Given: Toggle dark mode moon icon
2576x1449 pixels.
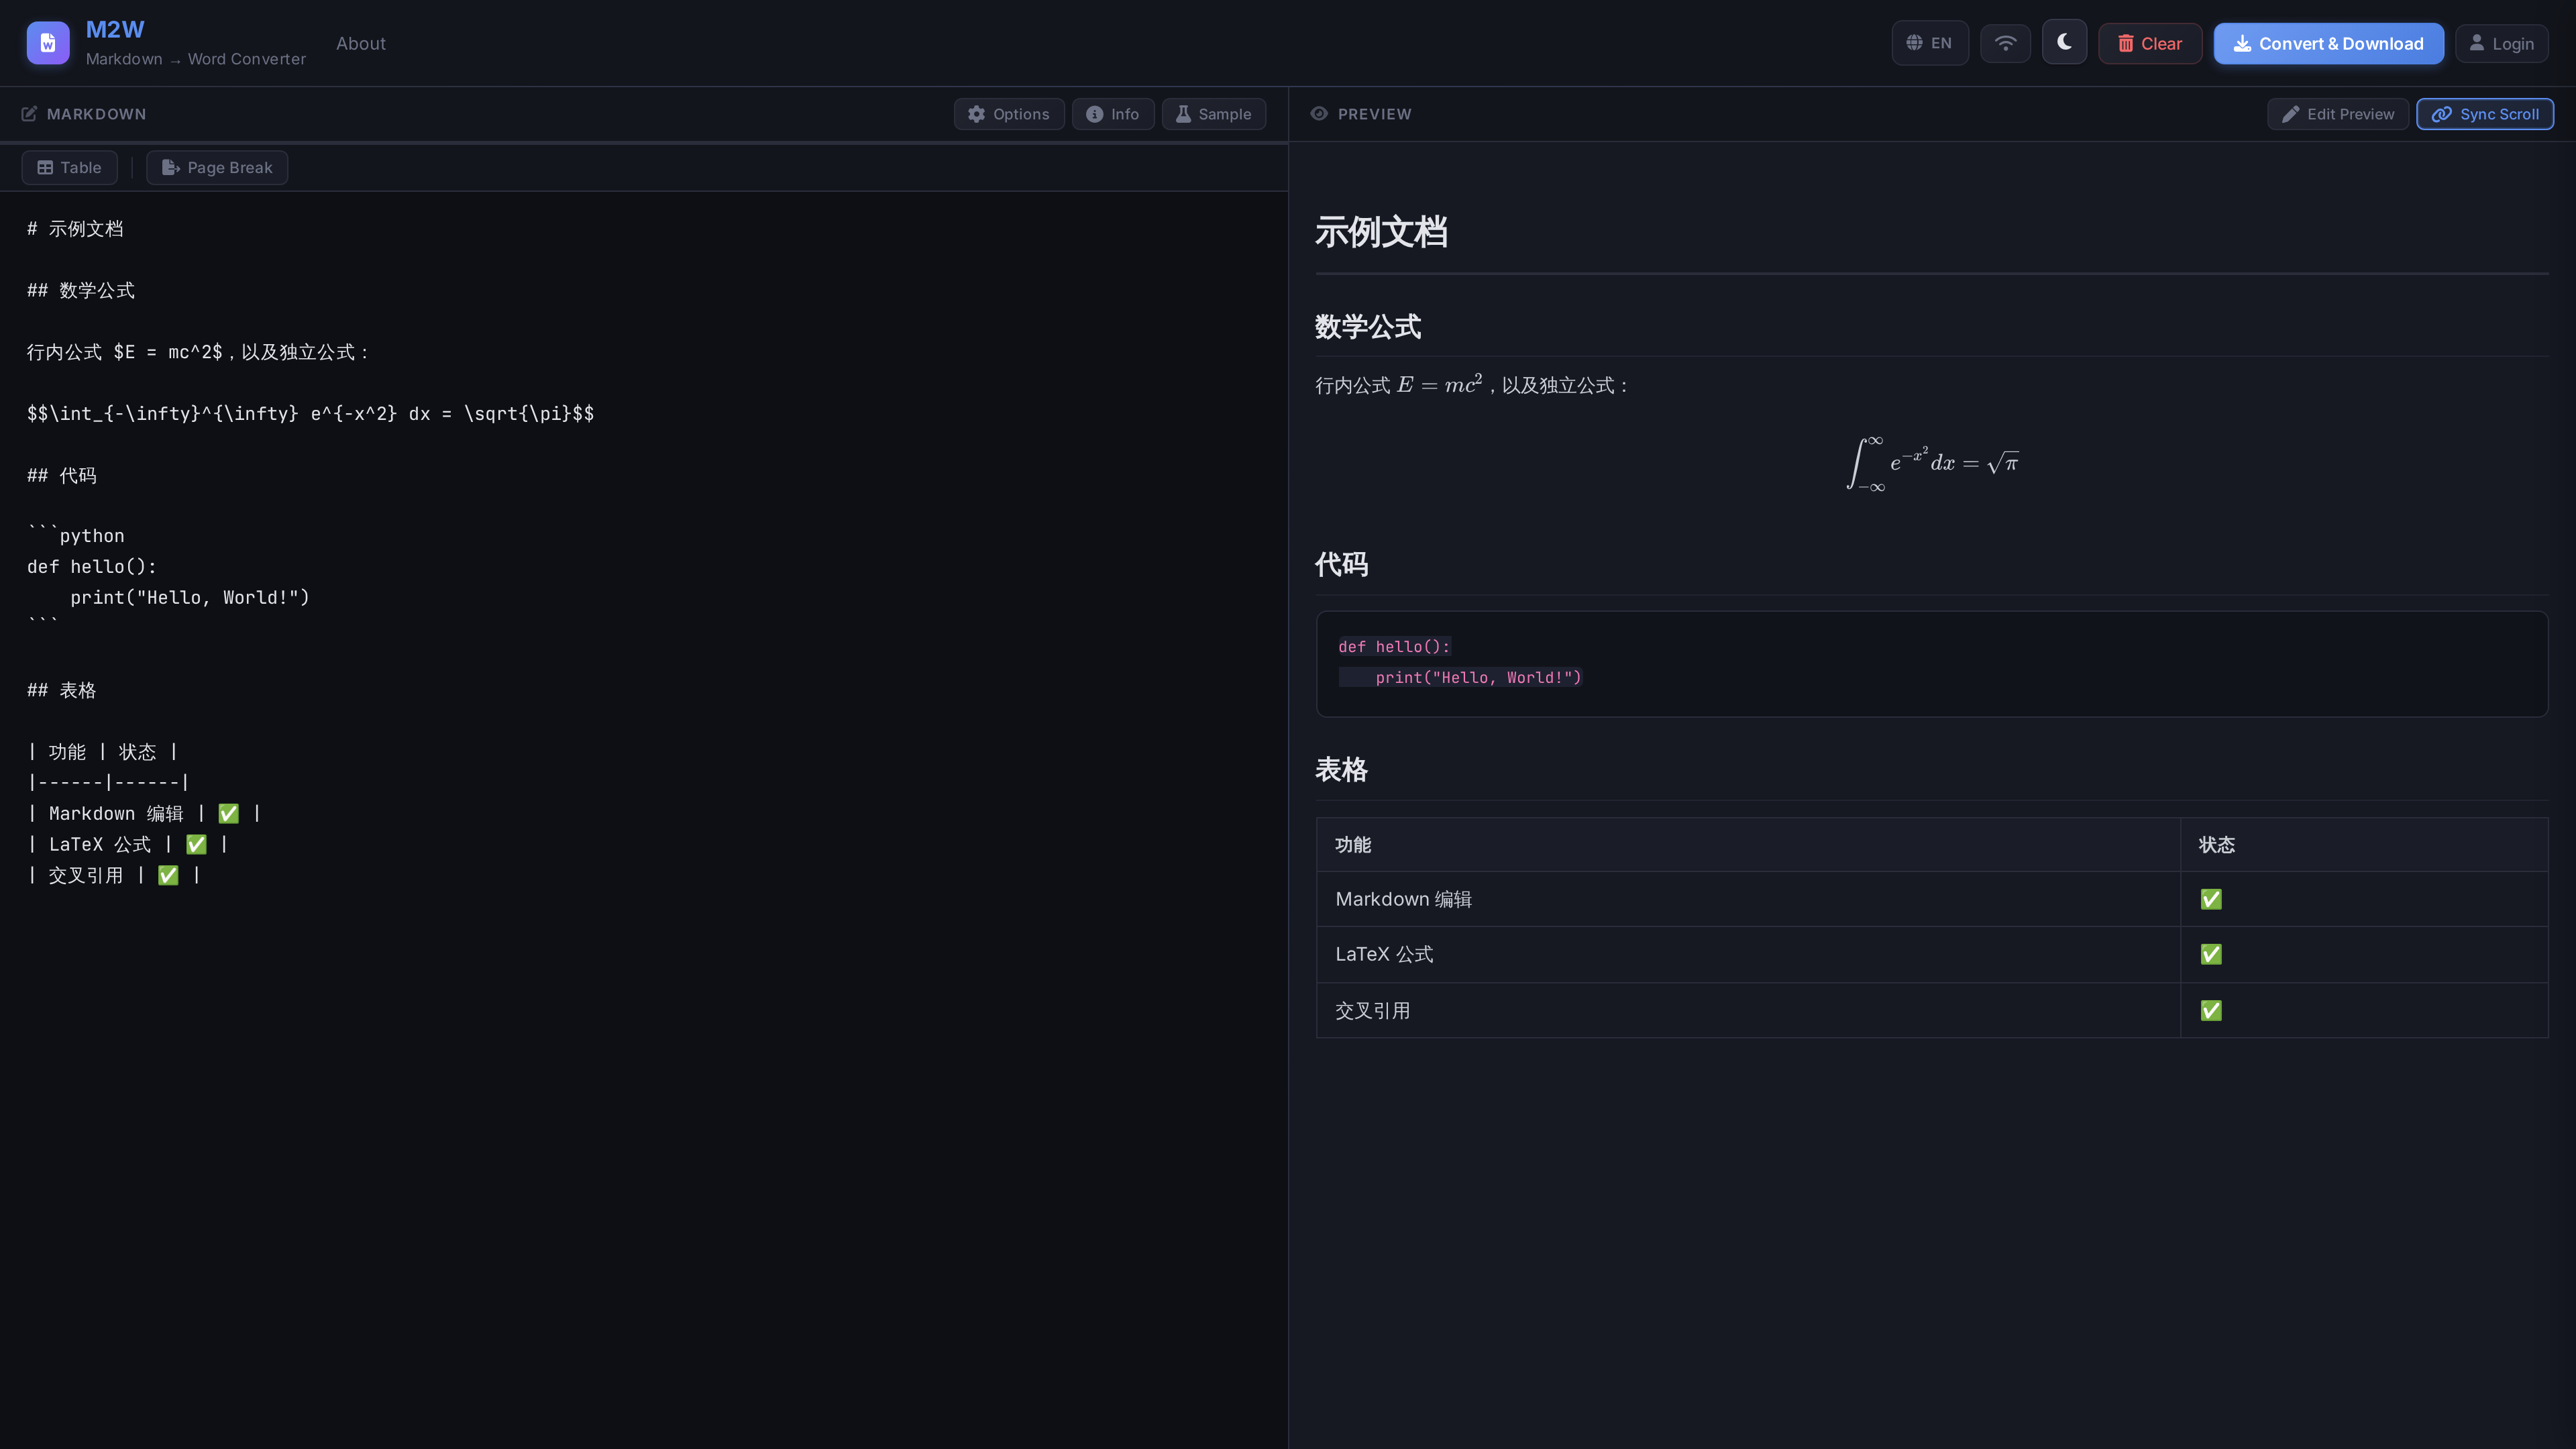Looking at the screenshot, I should click(2064, 42).
